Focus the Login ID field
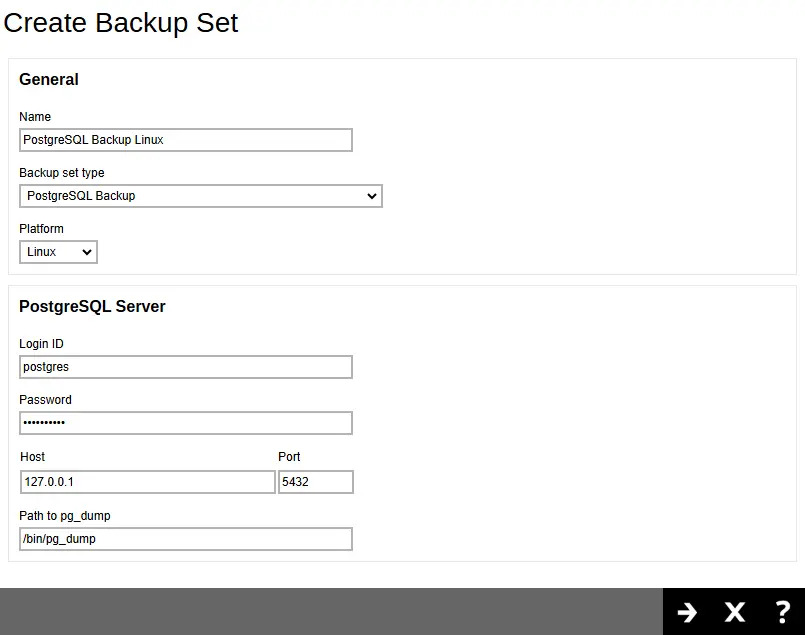This screenshot has height=635, width=805. pyautogui.click(x=186, y=367)
